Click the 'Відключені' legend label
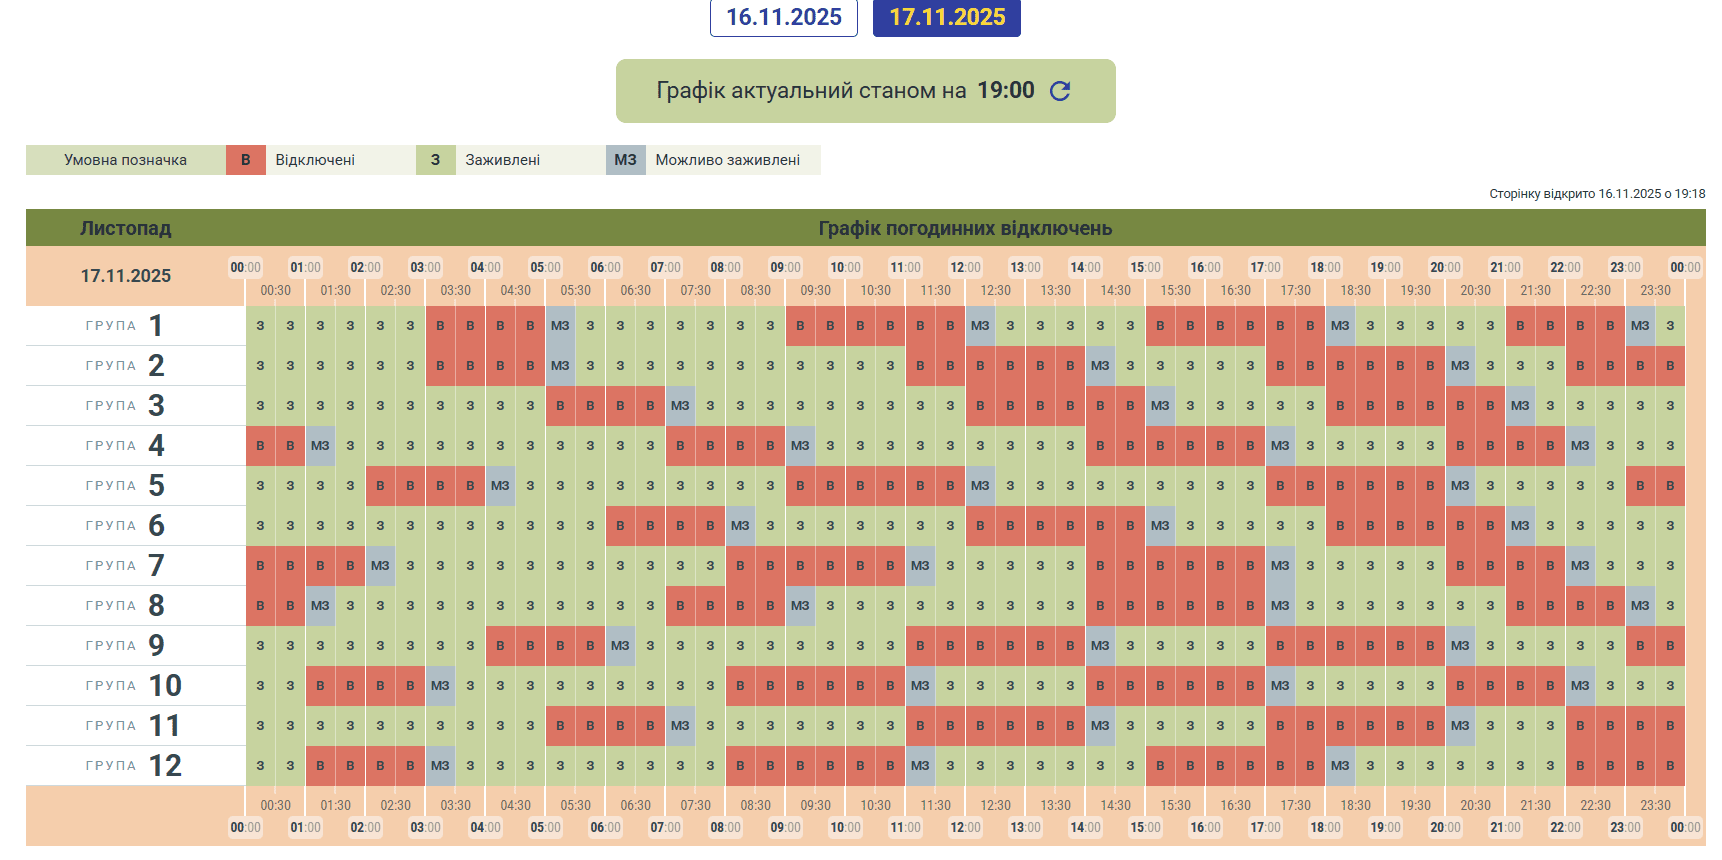1722x860 pixels. tap(315, 160)
